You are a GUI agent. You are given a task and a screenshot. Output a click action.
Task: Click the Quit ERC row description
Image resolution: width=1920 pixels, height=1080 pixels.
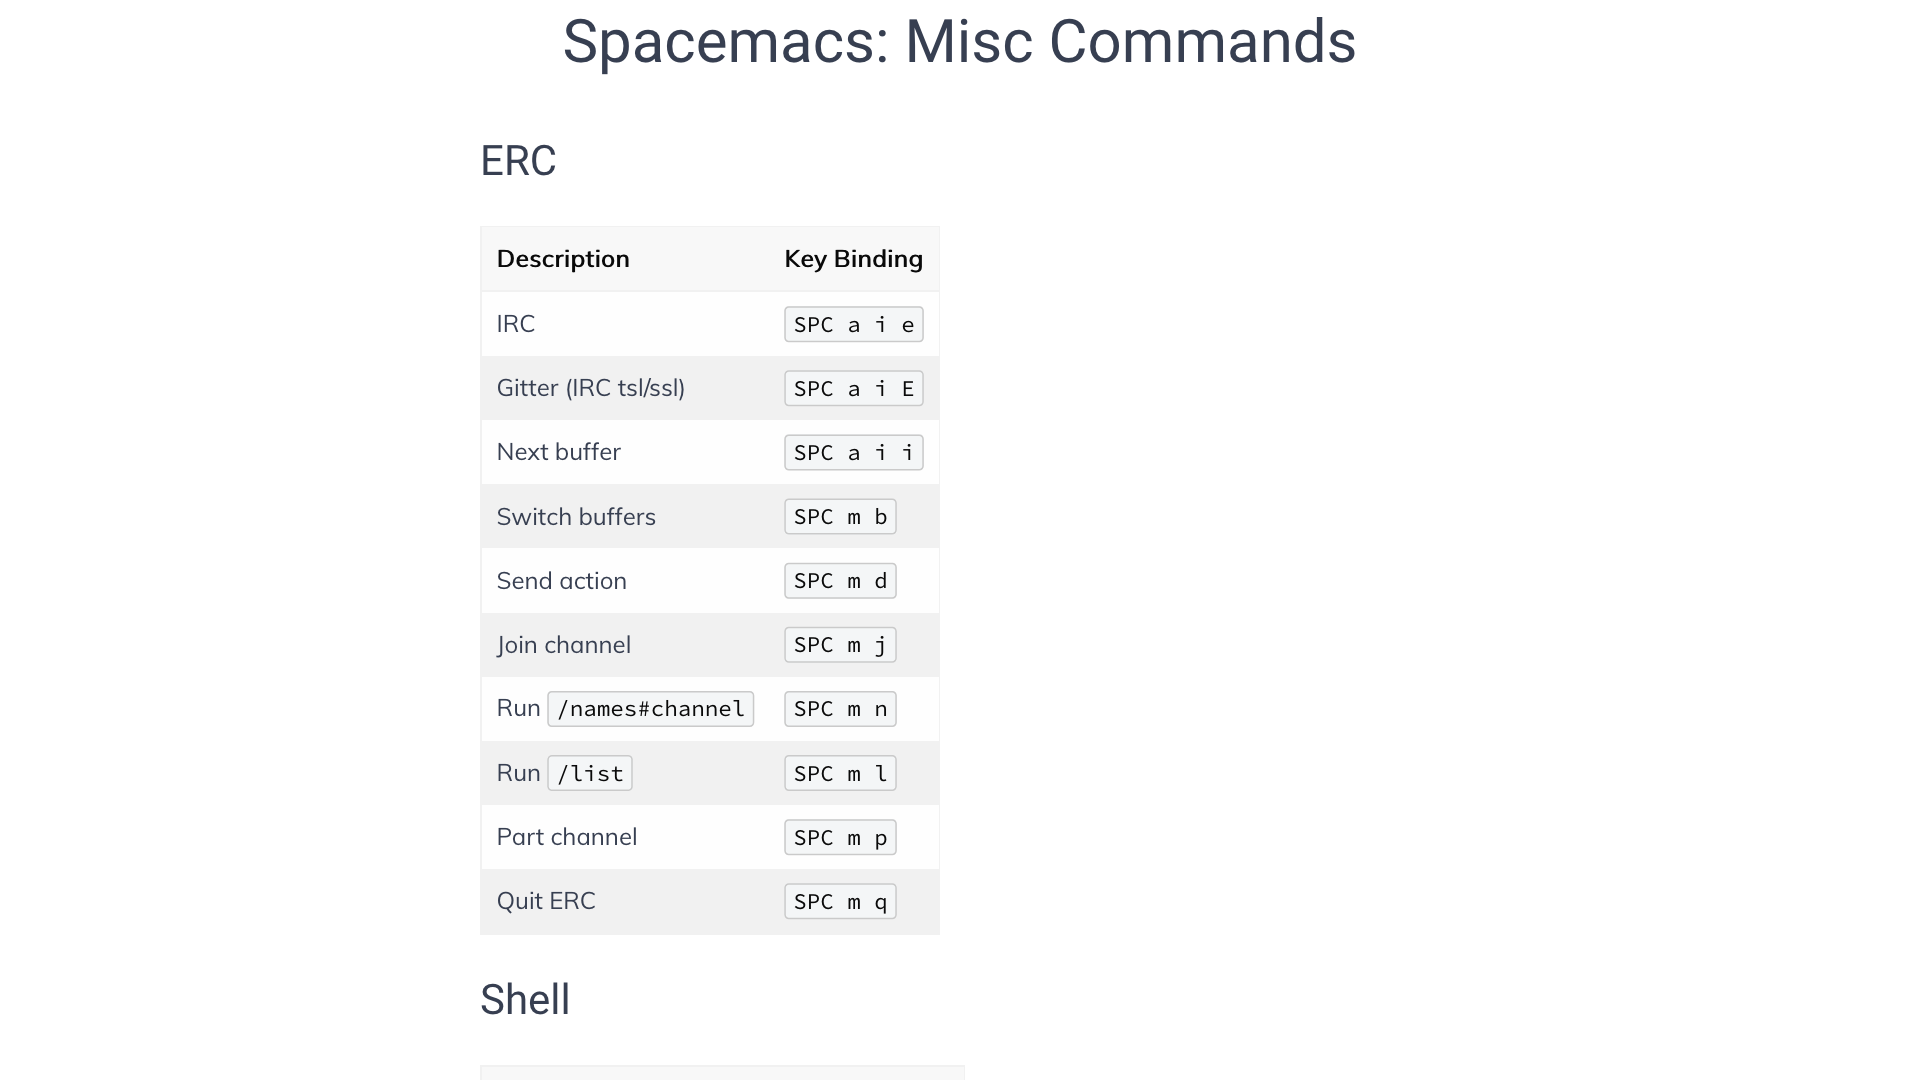546,901
